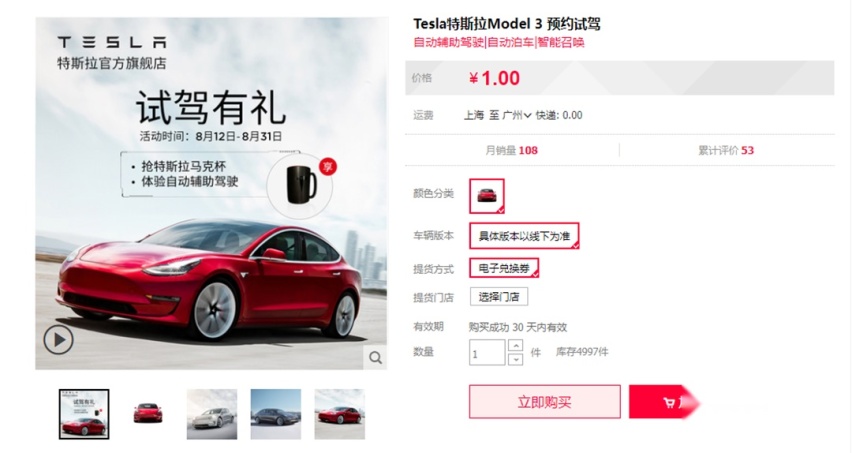852x453 pixels.
Task: Select the small red car thumbnail
Action: 148,414
